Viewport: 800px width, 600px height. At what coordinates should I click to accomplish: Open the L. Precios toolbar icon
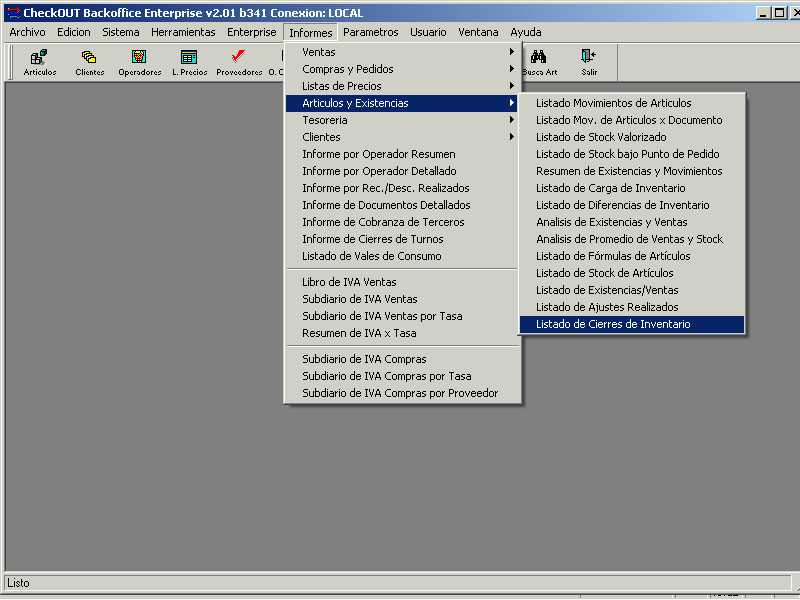[x=189, y=62]
